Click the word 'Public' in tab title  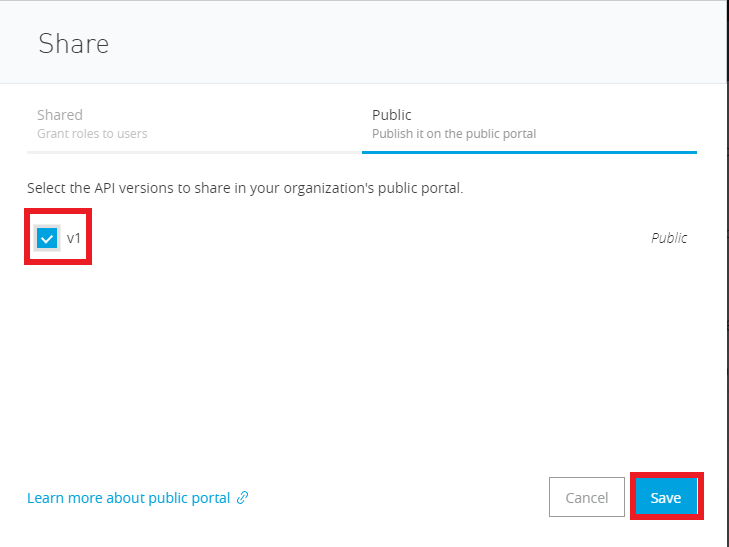(392, 115)
